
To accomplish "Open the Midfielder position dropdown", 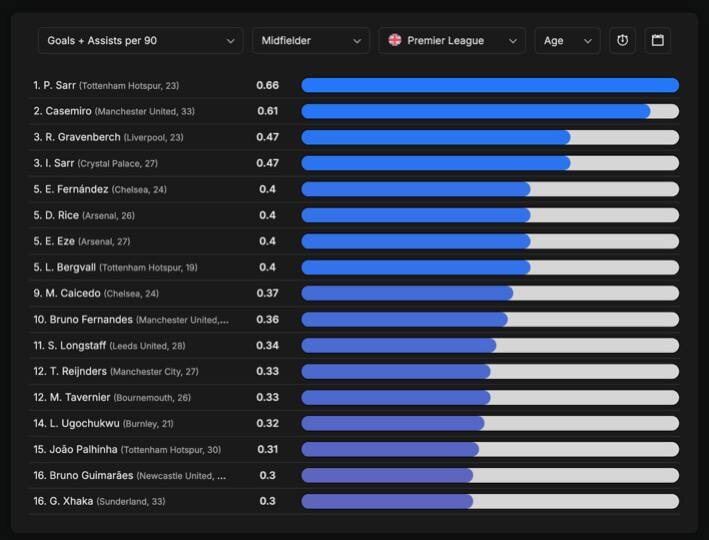I will coord(311,41).
